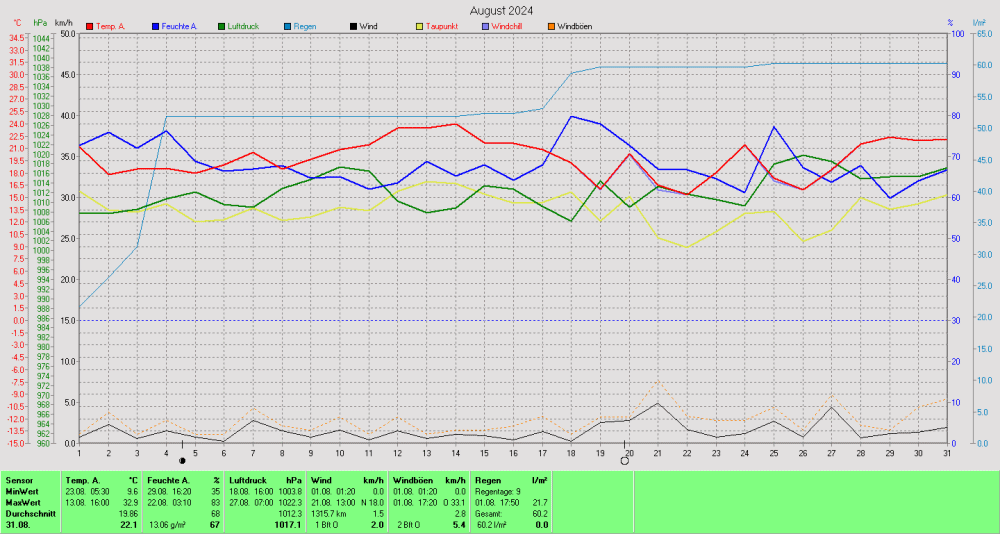
Task: Click the green Luftdruck legend square
Action: click(221, 26)
